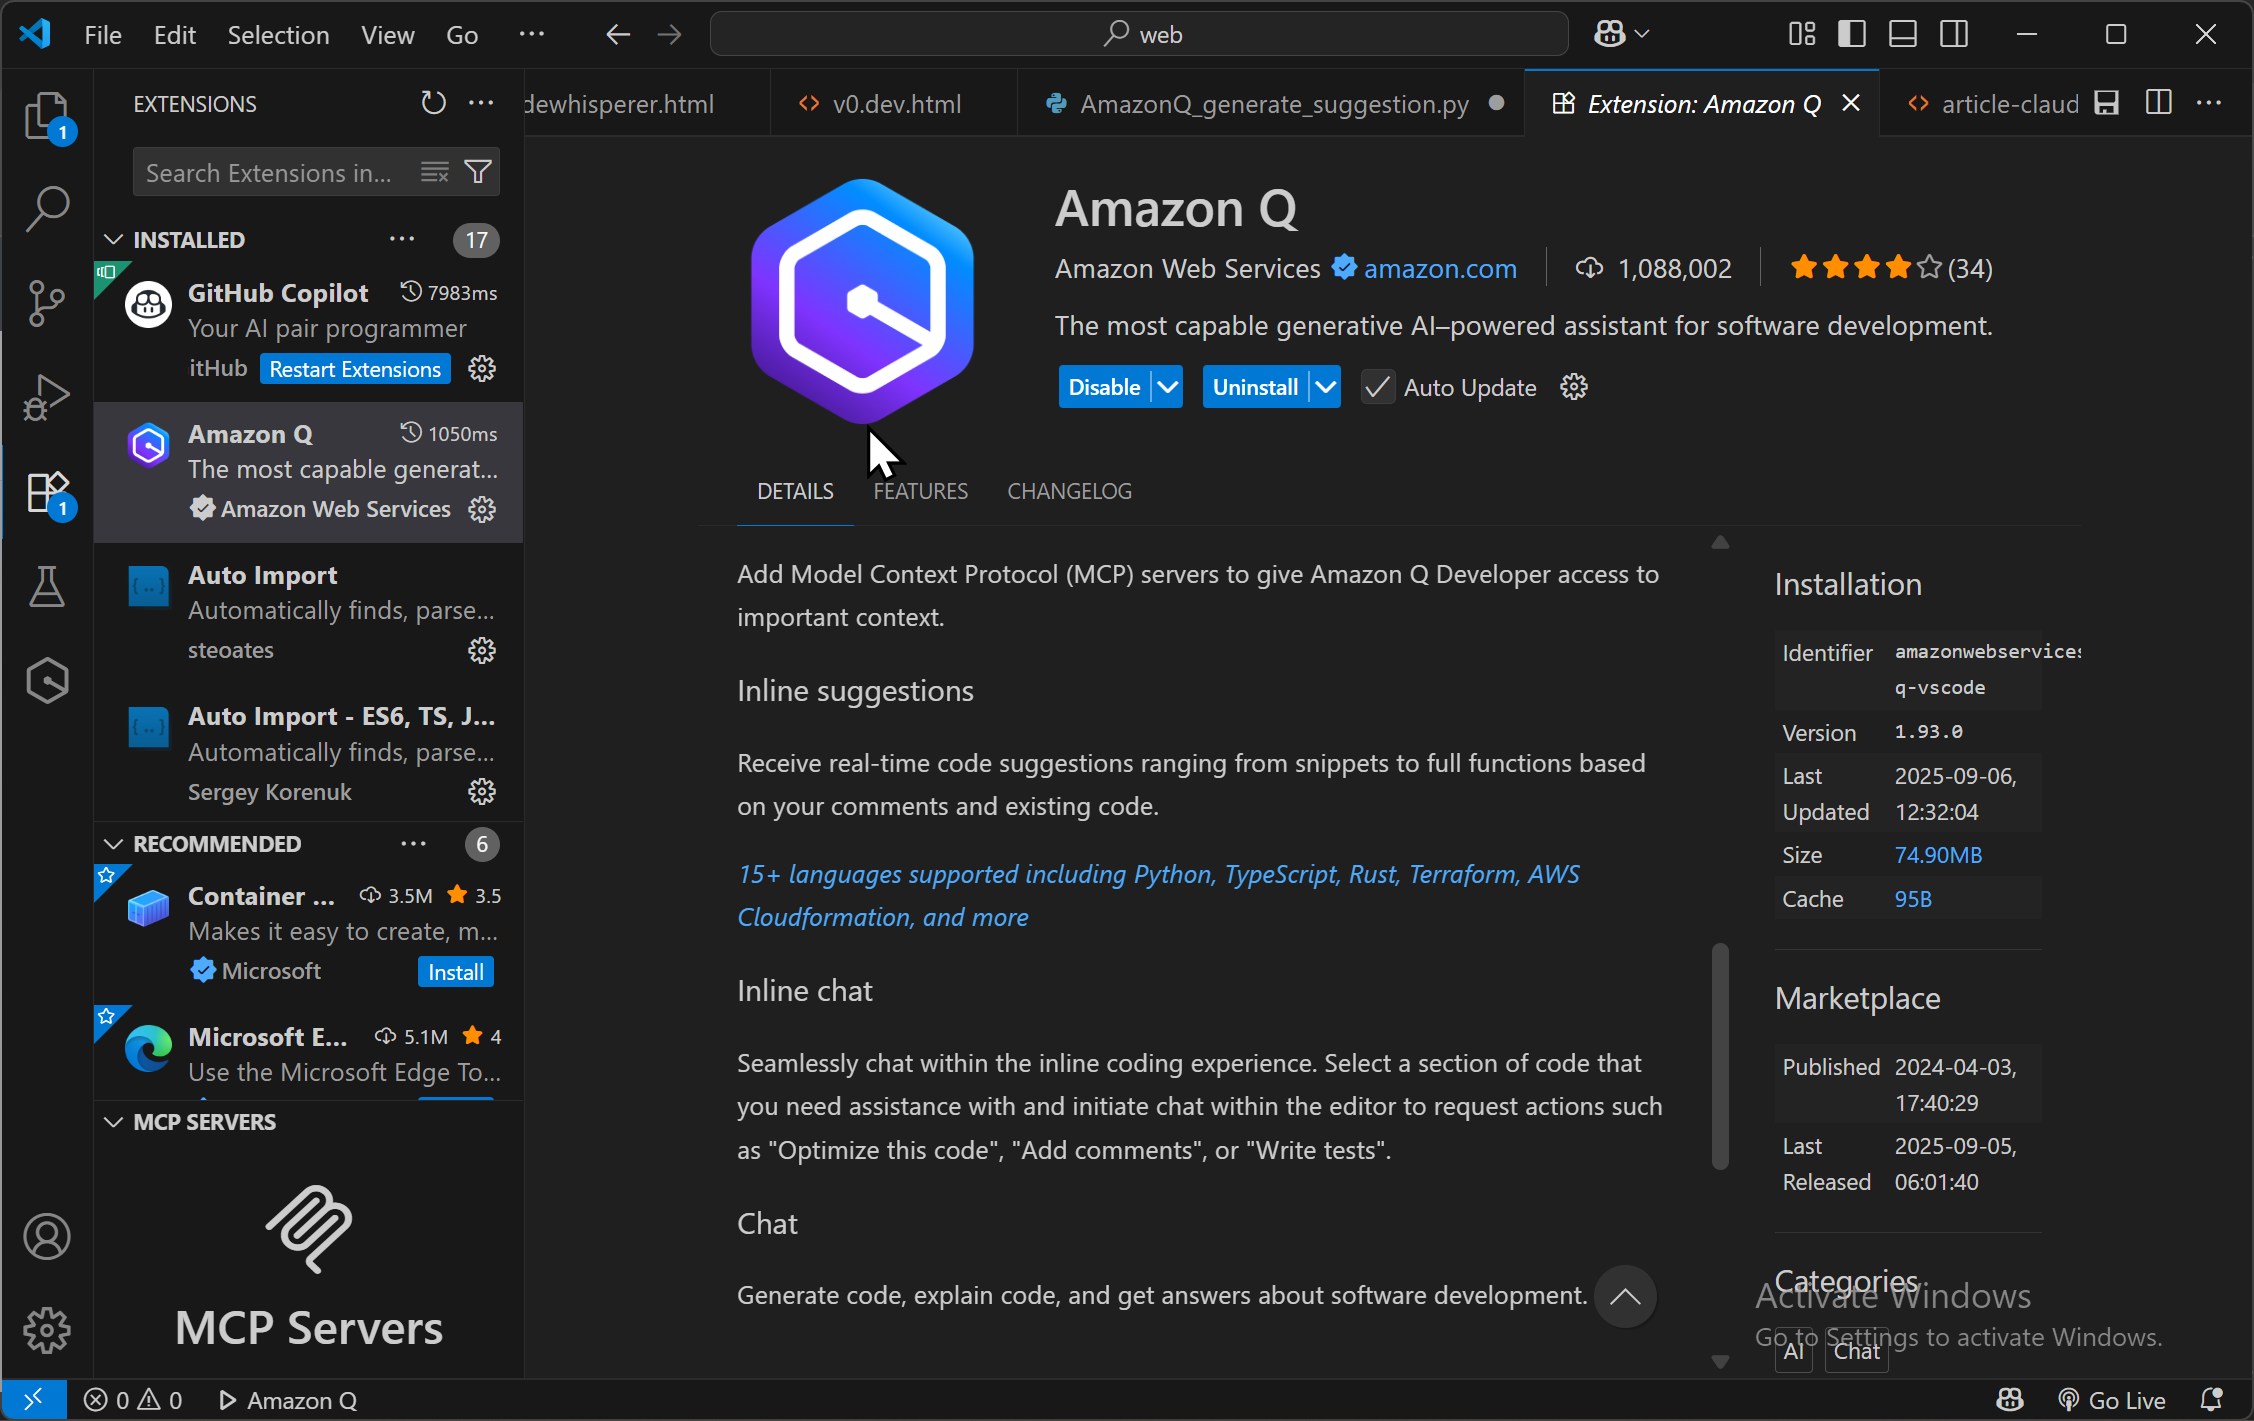Open the Source Control view
Screen dimensions: 2254x1421
[x=46, y=303]
